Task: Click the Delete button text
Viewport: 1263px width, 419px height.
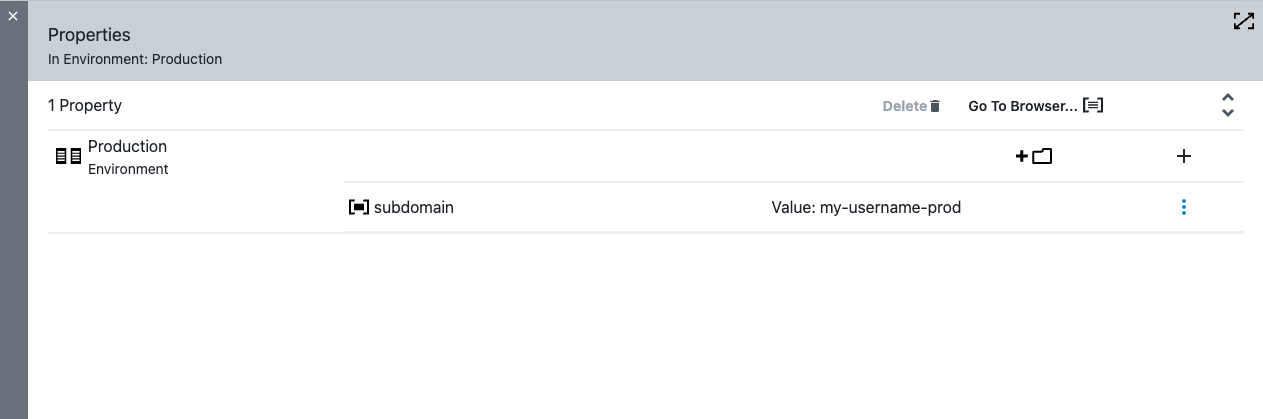Action: 904,106
